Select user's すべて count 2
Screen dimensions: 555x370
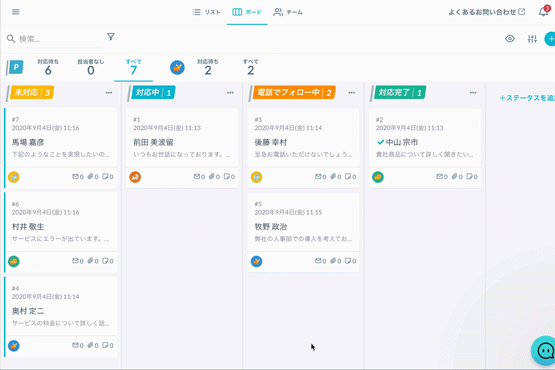click(251, 67)
